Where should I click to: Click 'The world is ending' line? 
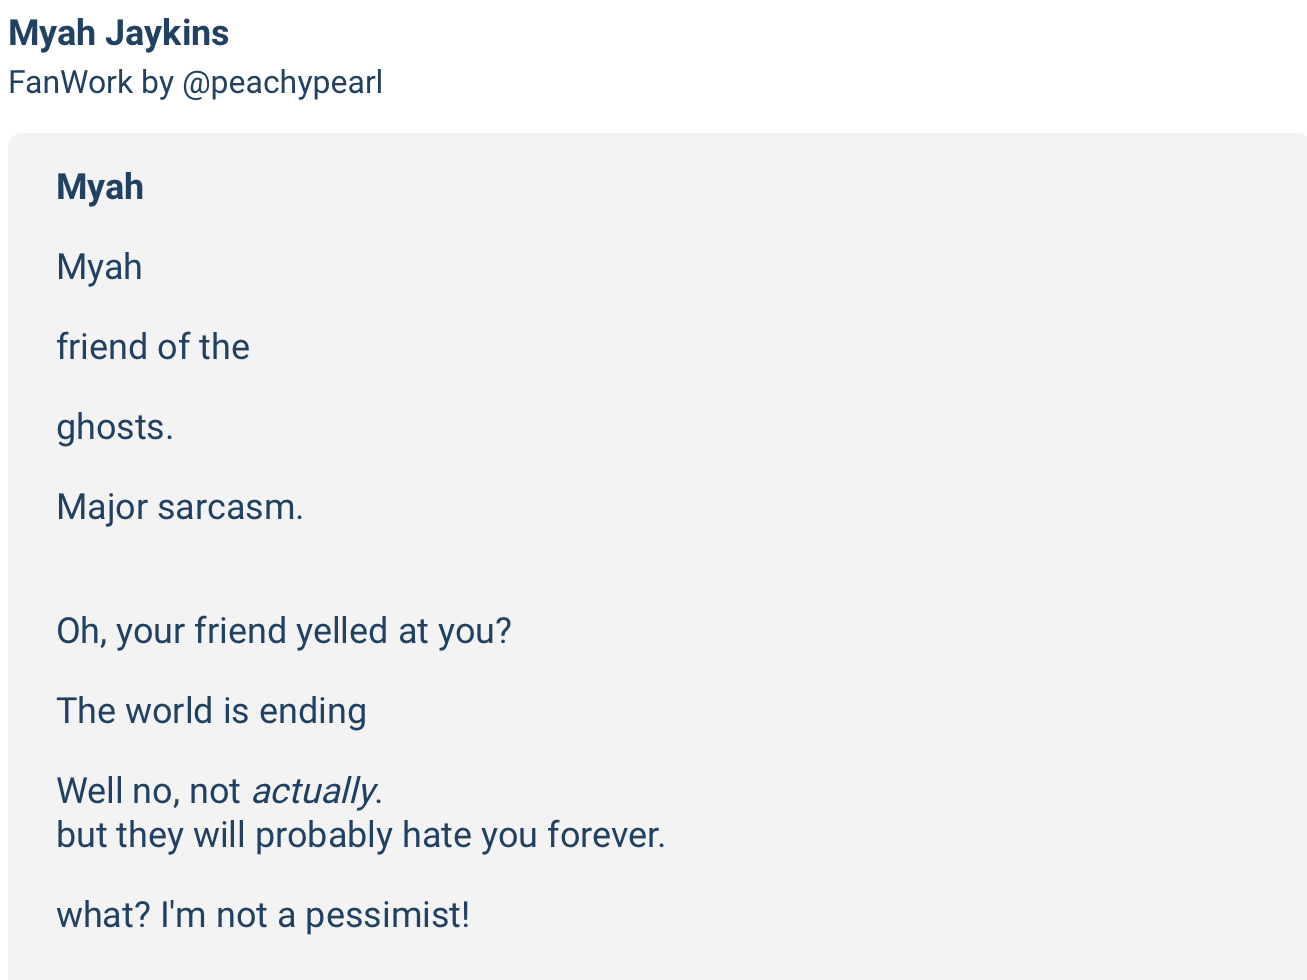click(211, 711)
